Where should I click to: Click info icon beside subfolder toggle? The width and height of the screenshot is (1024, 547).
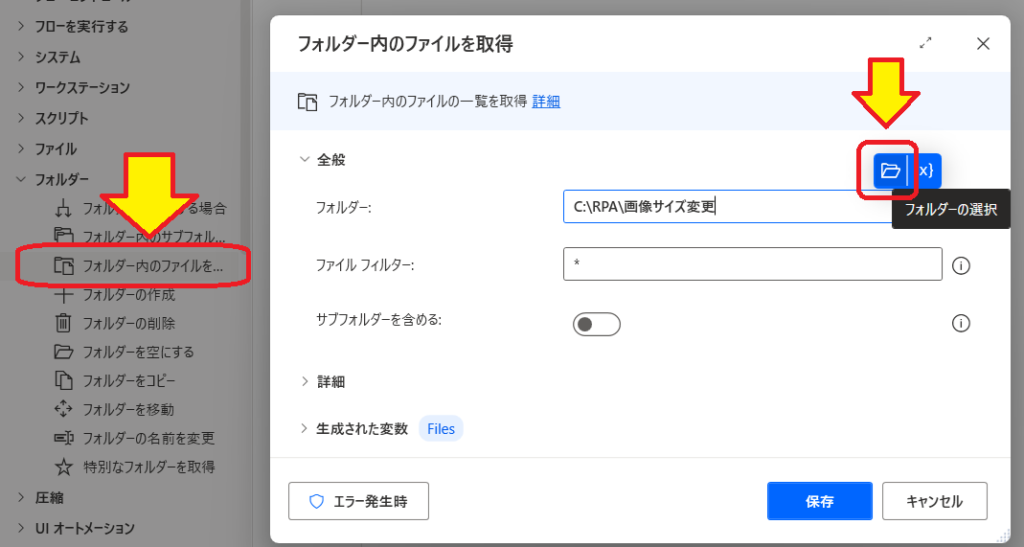(961, 323)
